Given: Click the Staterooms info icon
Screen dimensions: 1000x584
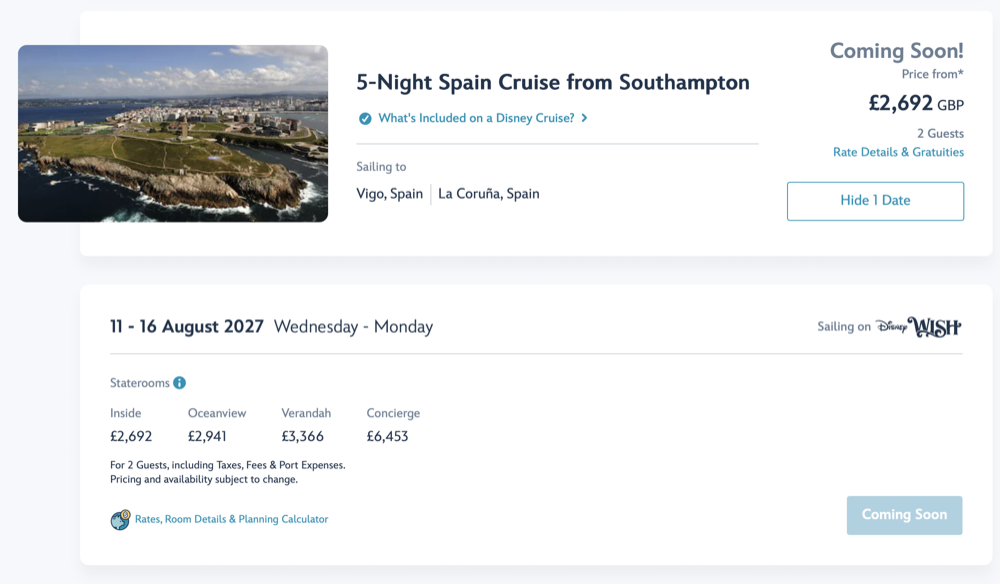Looking at the screenshot, I should pos(179,383).
